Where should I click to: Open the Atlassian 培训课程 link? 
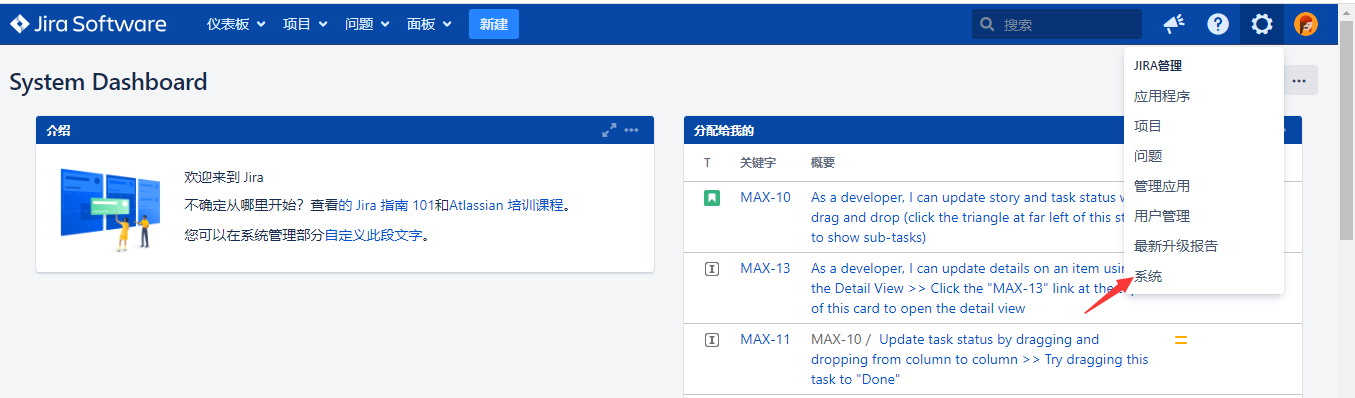(507, 205)
